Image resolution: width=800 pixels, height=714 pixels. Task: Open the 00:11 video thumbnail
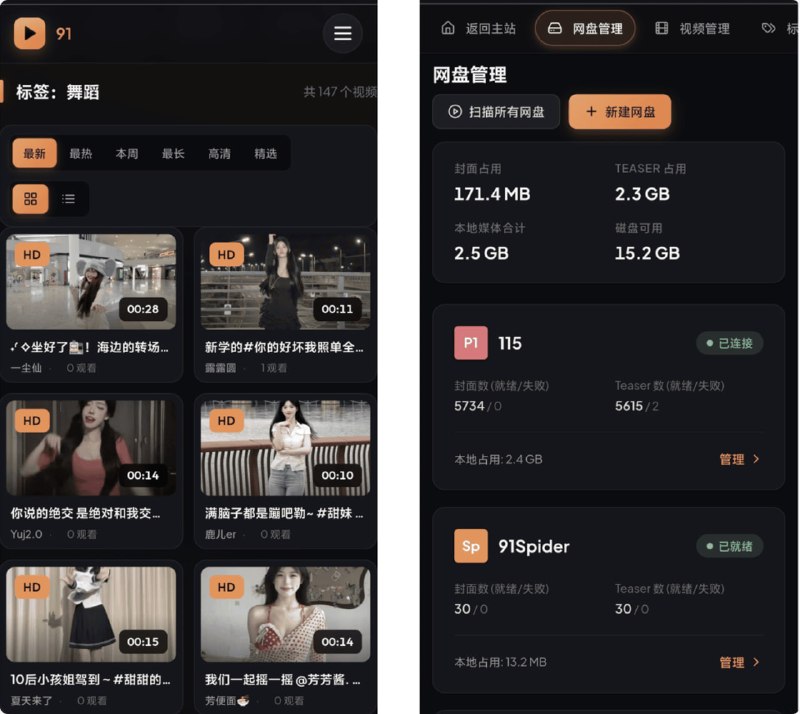[x=285, y=282]
